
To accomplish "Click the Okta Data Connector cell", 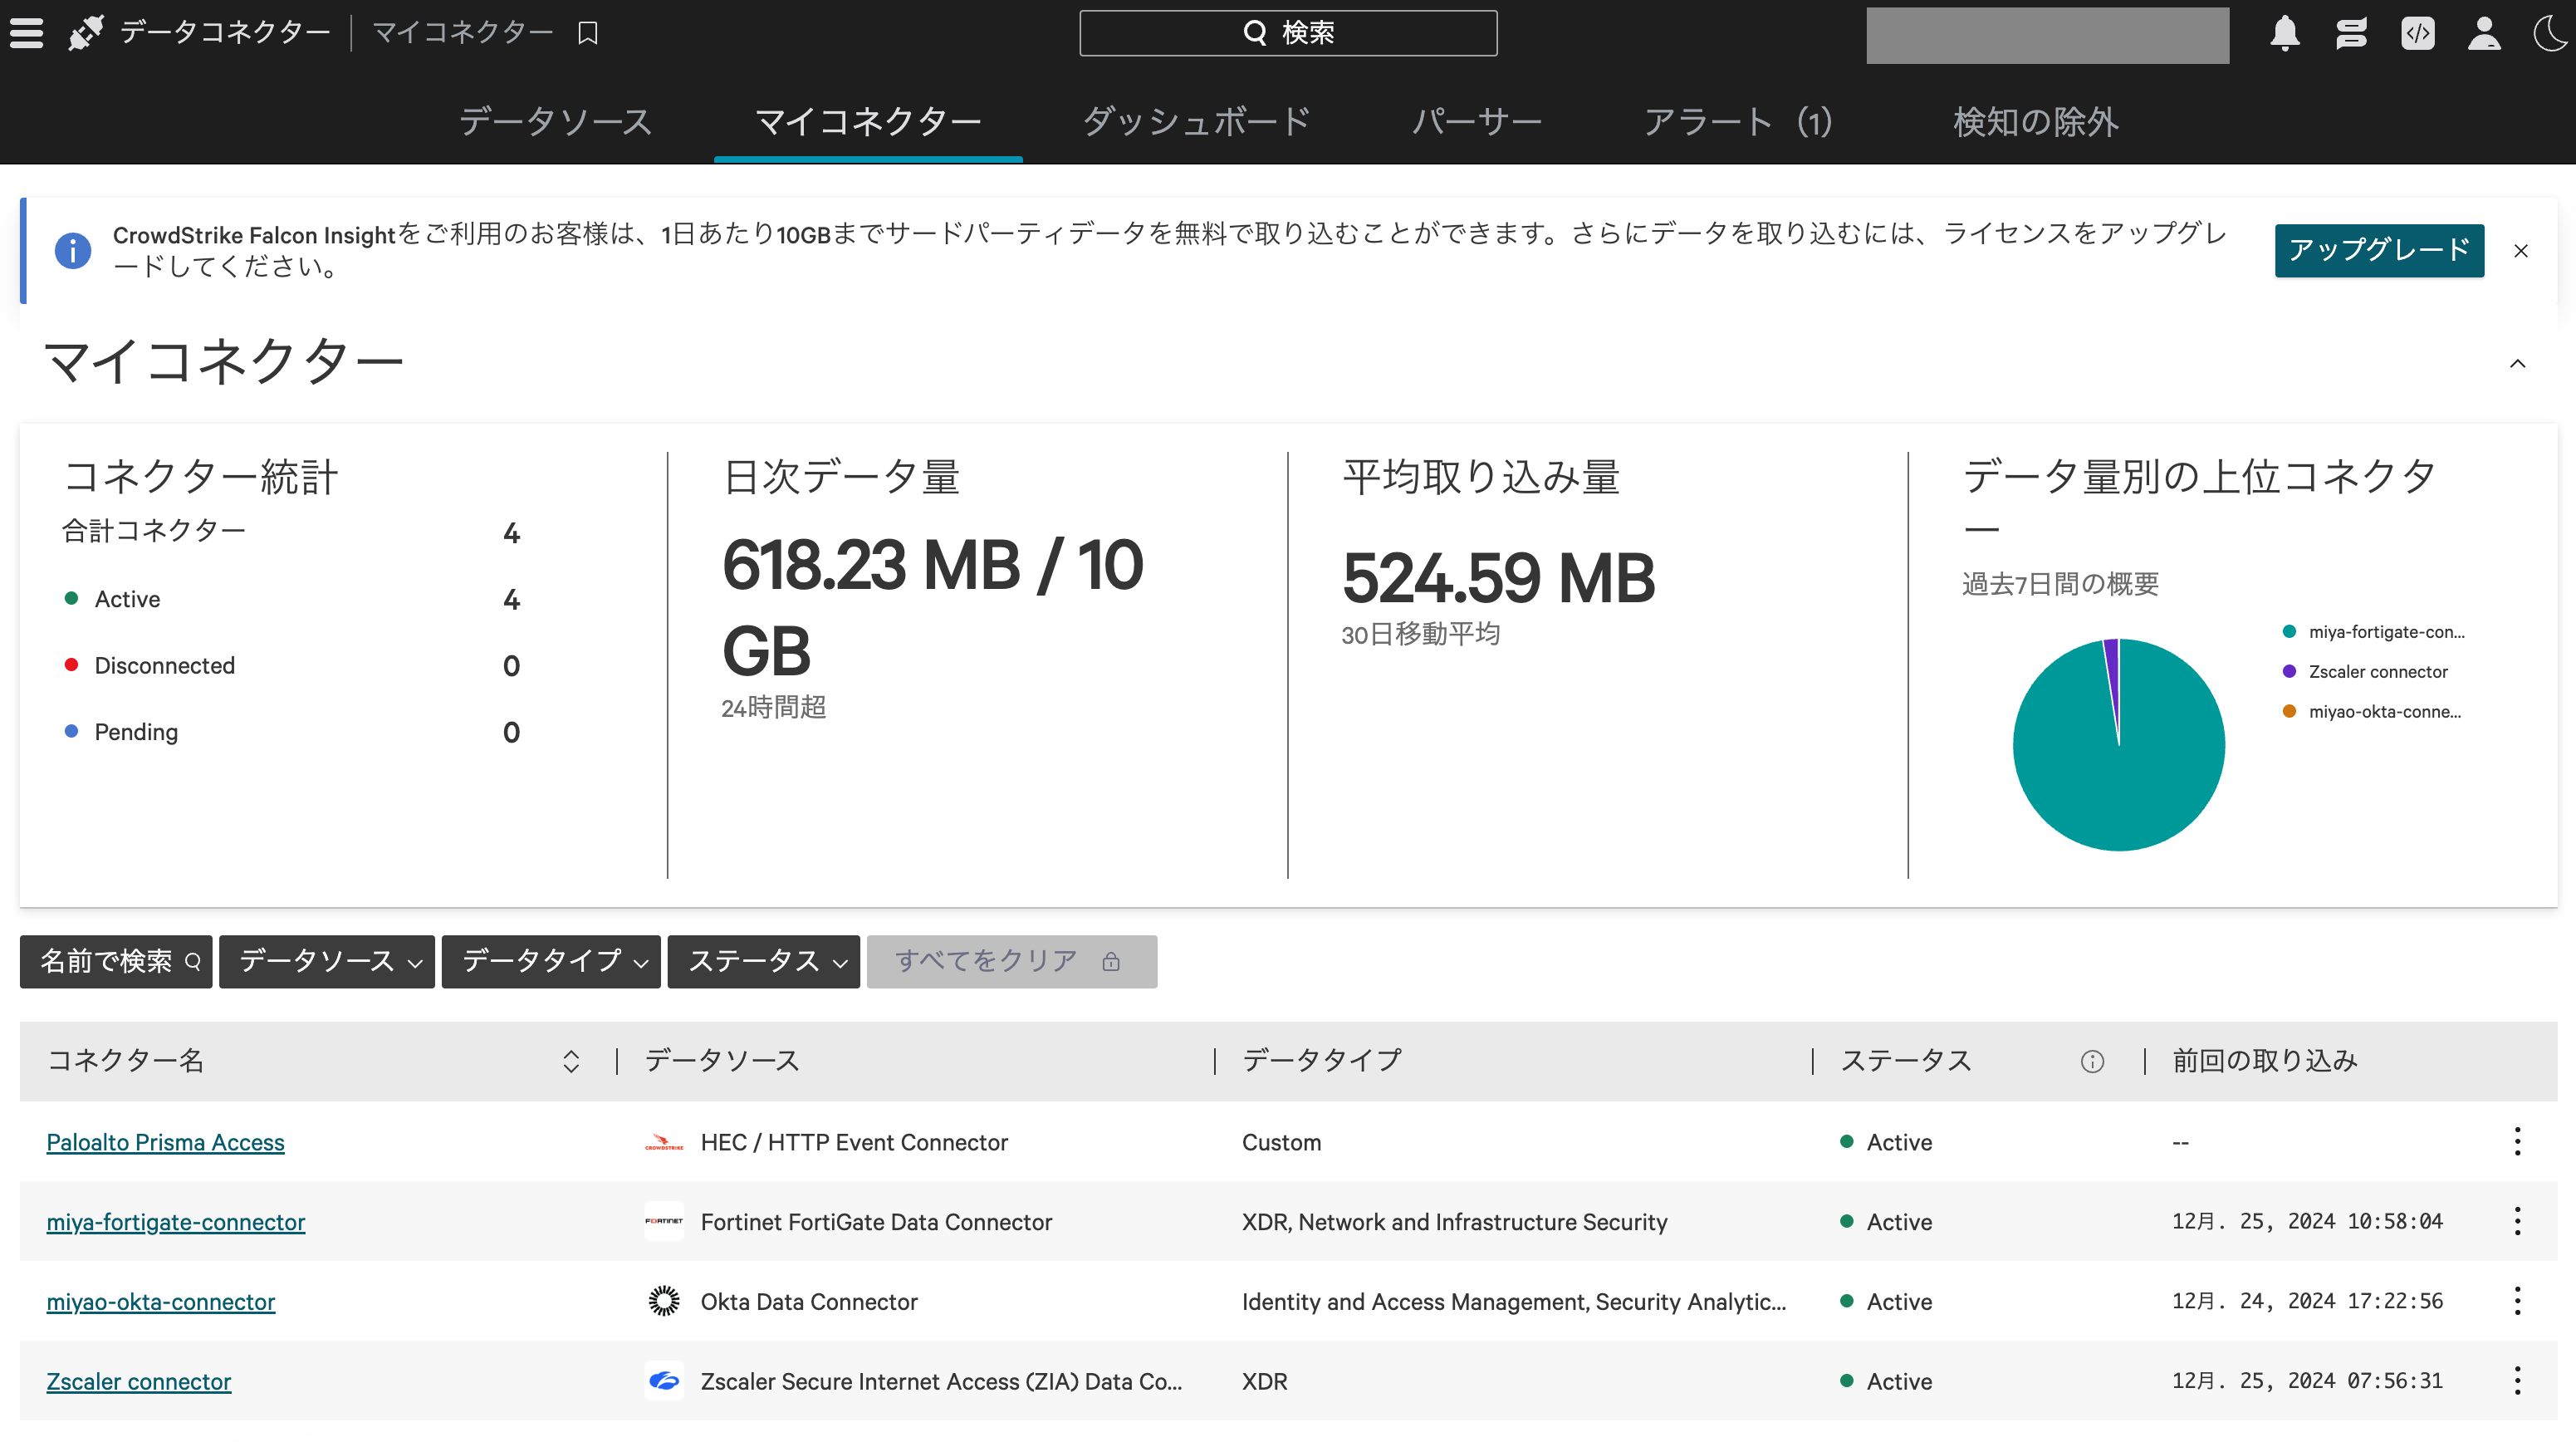I will 808,1302.
